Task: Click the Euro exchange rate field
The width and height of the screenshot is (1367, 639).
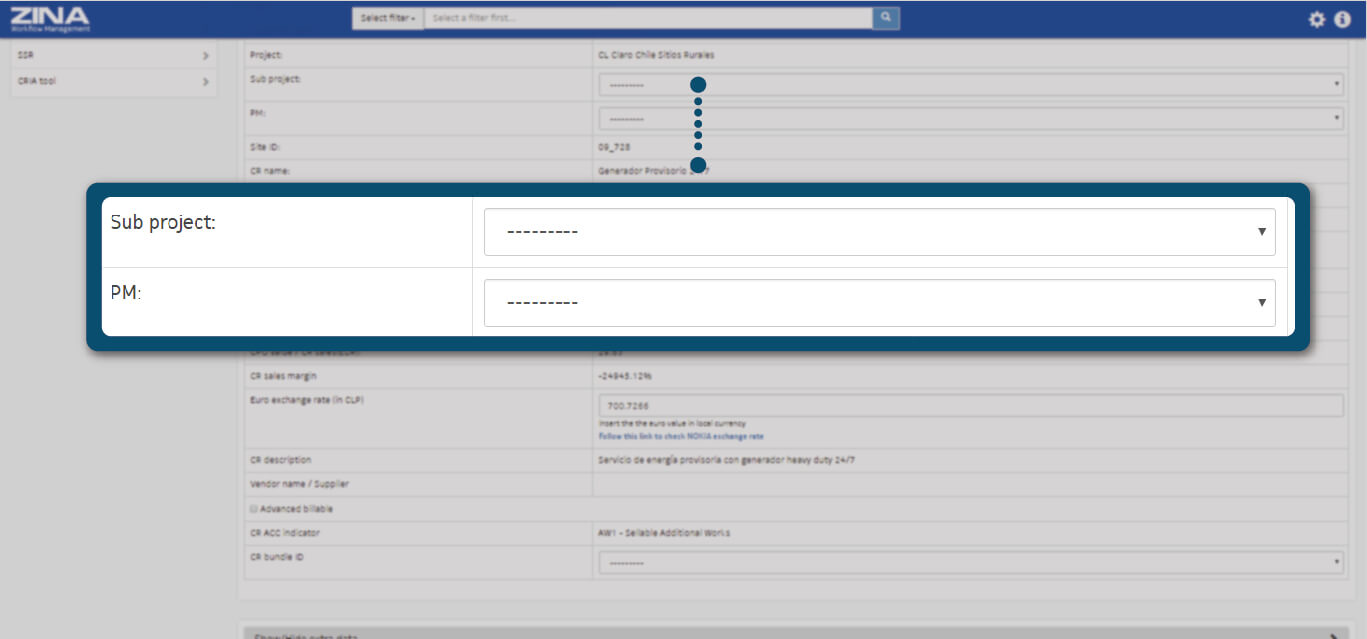Action: [x=970, y=406]
